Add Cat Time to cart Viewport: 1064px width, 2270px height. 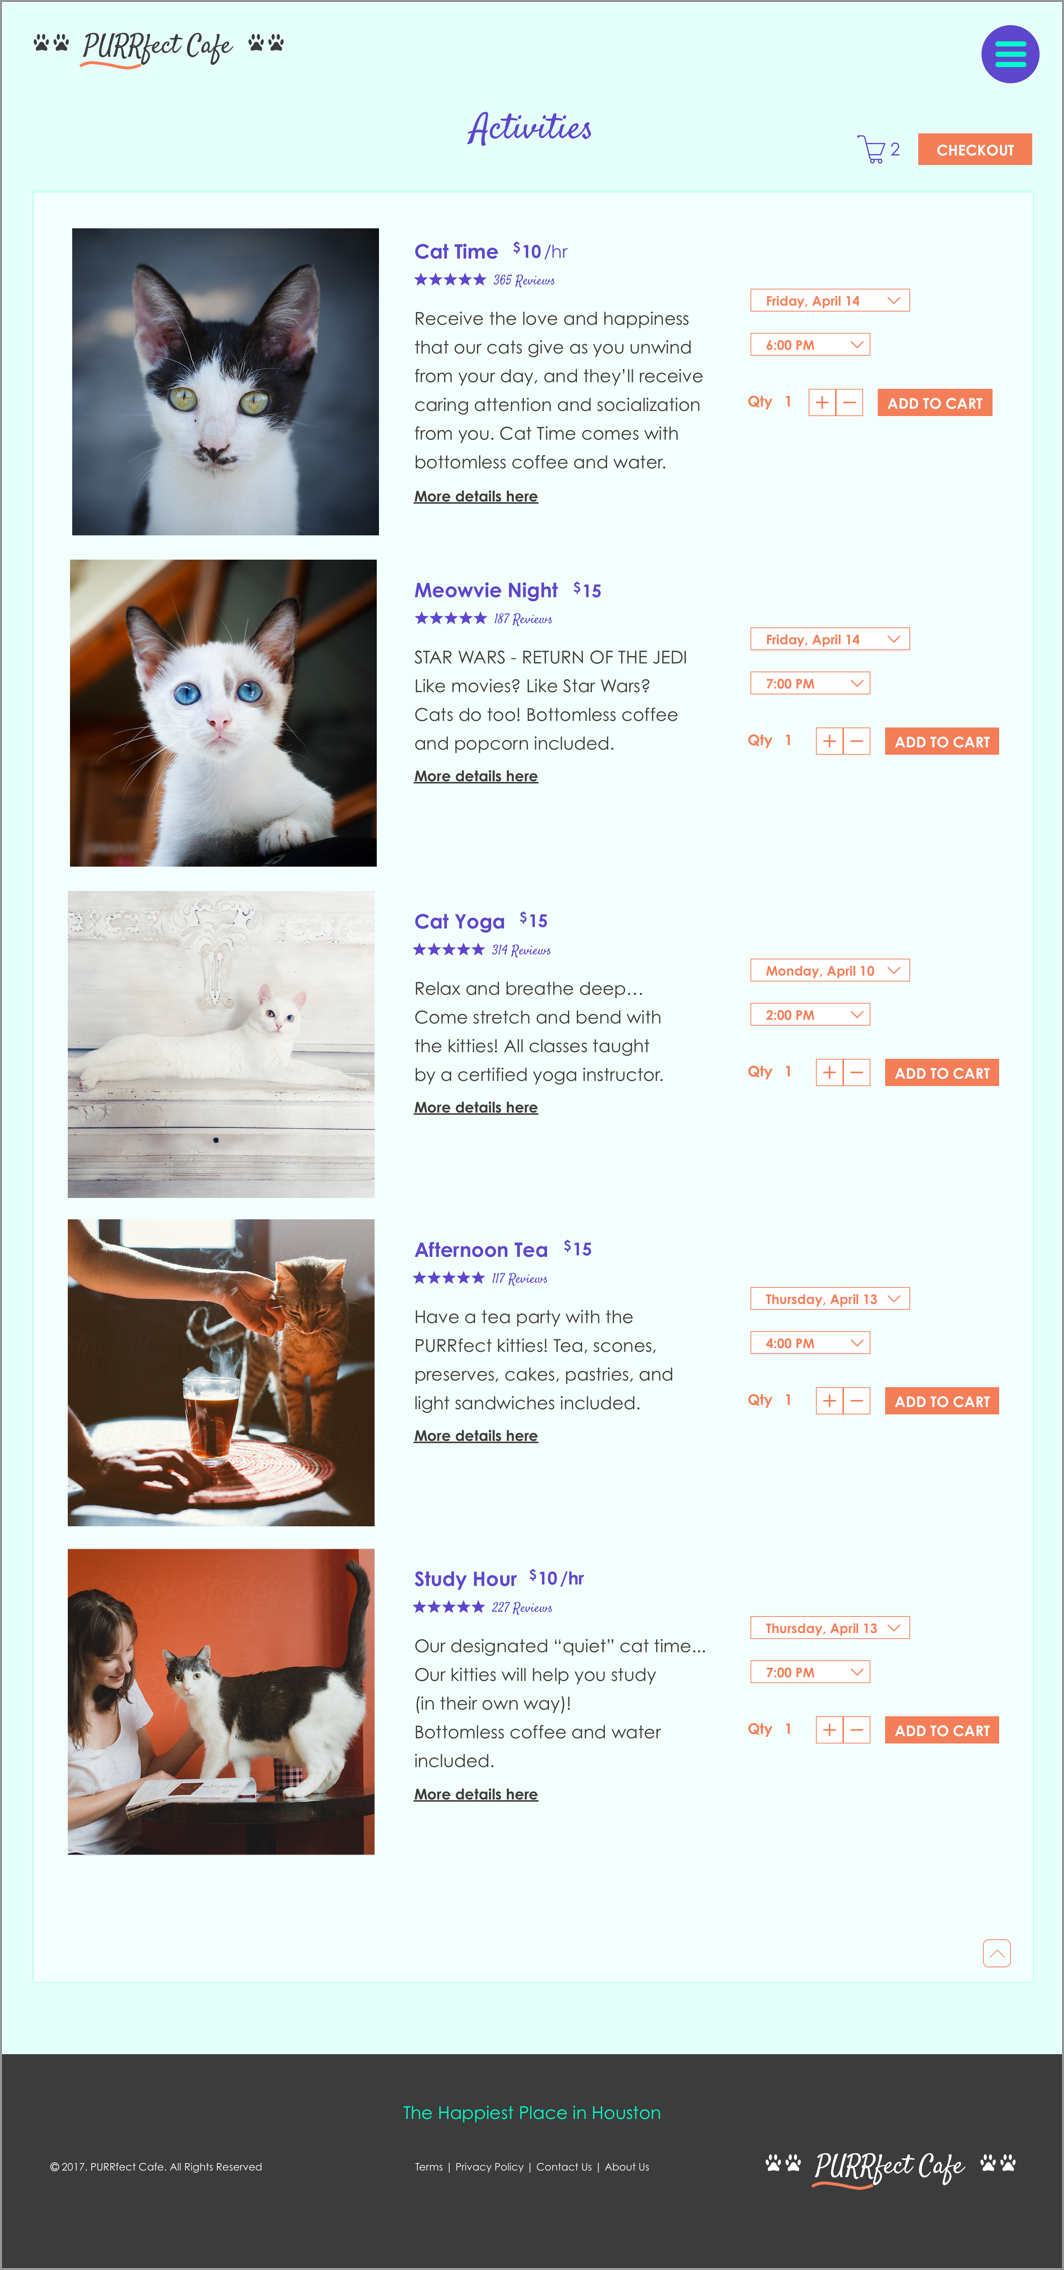click(x=935, y=403)
